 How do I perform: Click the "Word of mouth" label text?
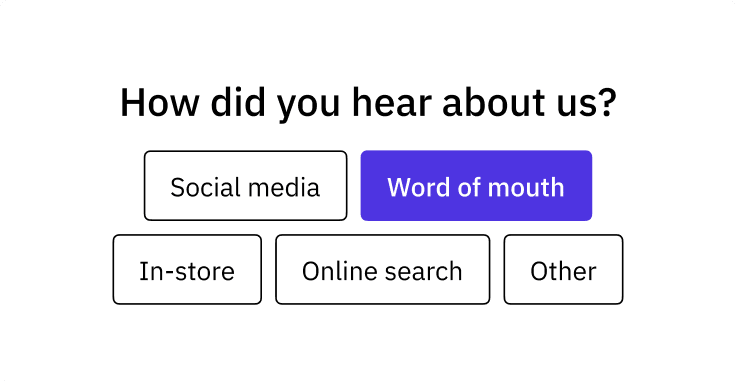(475, 187)
